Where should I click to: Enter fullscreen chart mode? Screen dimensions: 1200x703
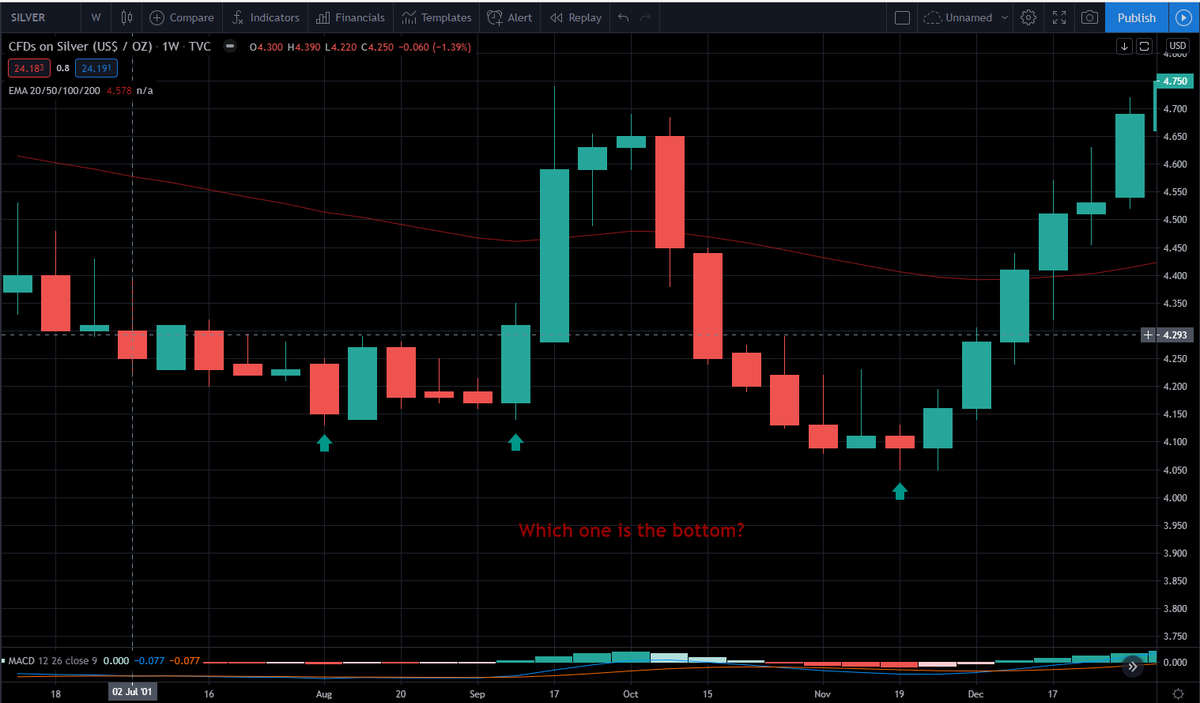(1059, 17)
